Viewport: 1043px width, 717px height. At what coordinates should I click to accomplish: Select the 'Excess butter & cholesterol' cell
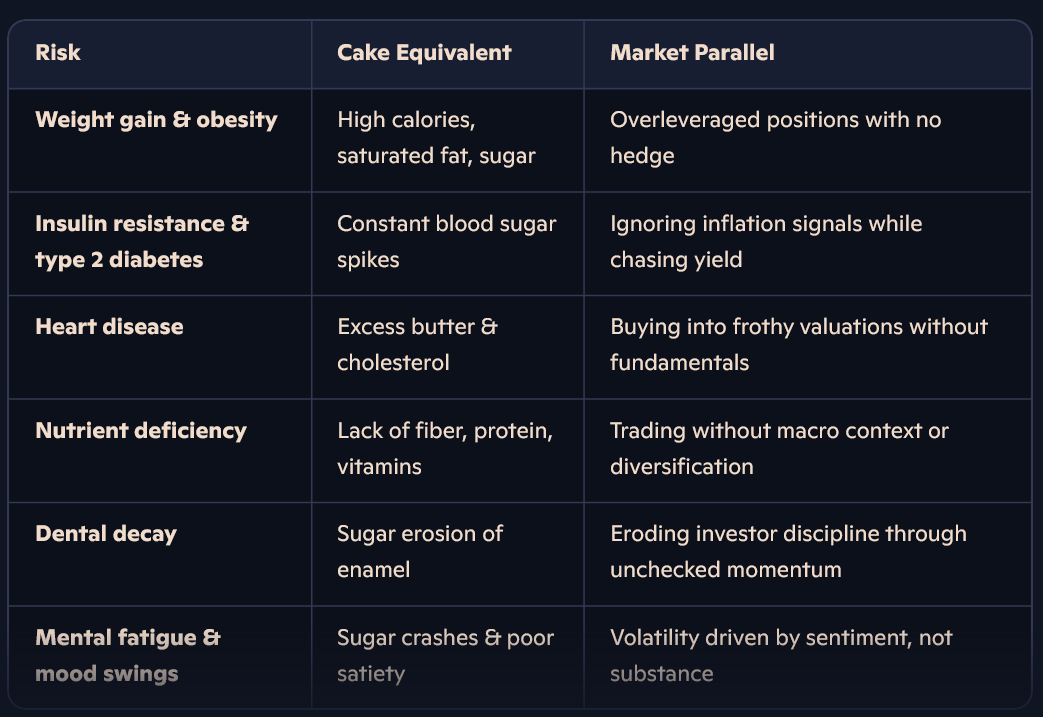tap(417, 345)
